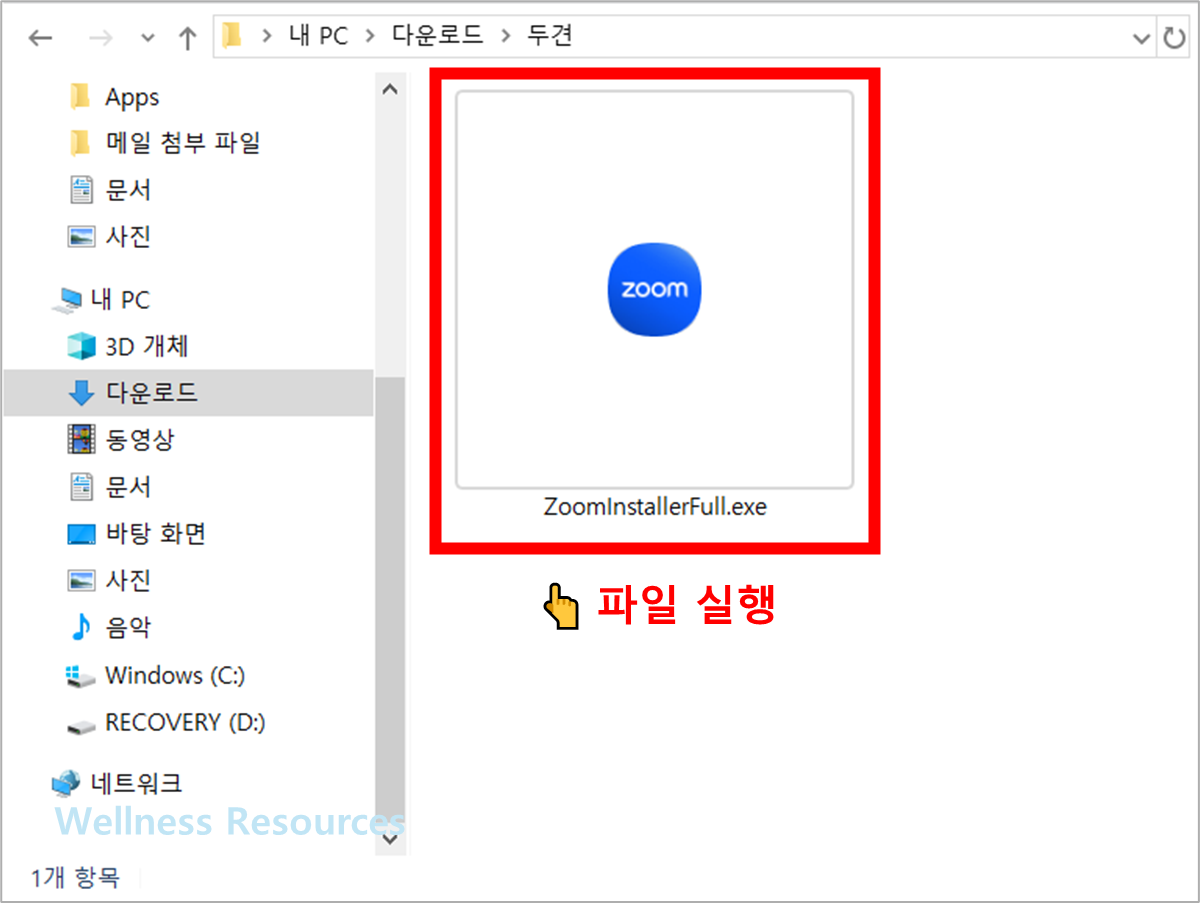Click the Windows (C:) drive icon
The image size is (1200, 903).
click(x=81, y=676)
